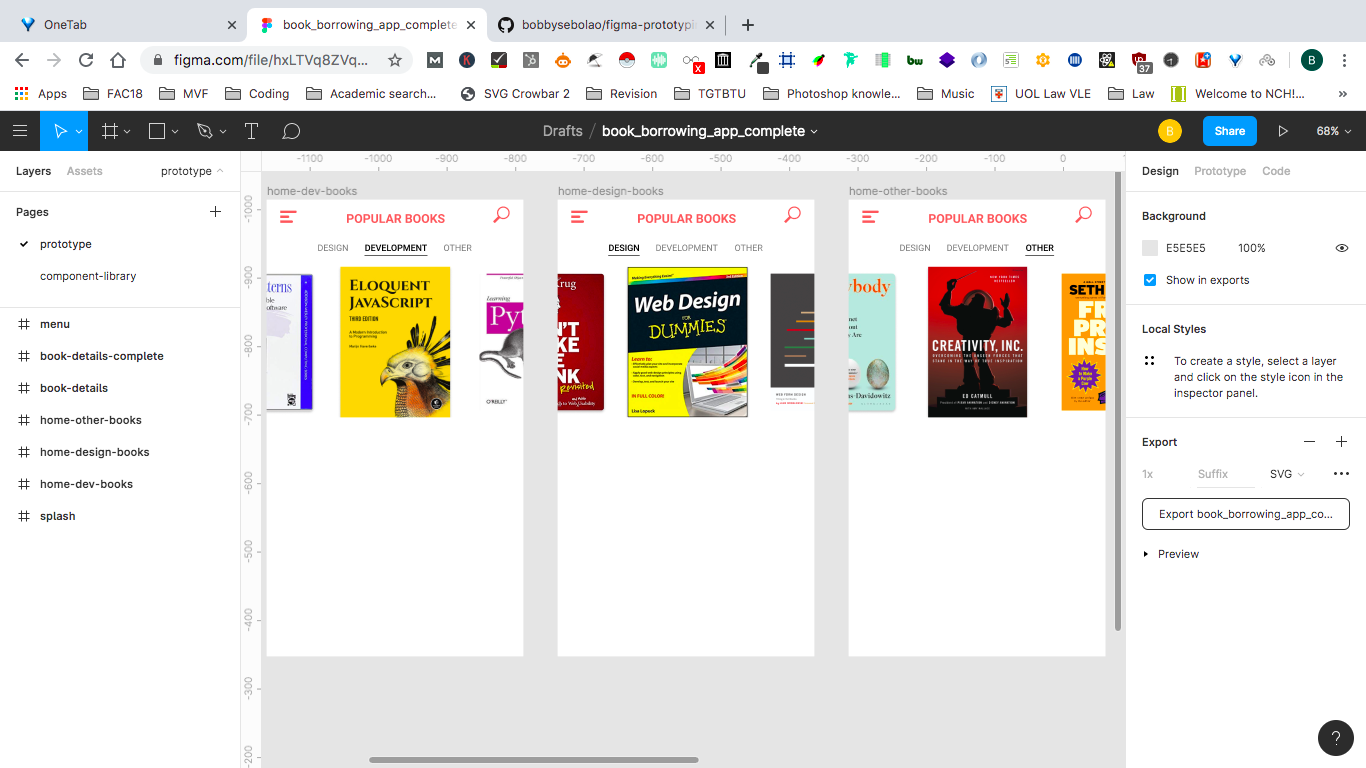Click hamburger icon in home-design-books frame
1366x768 pixels.
[579, 216]
